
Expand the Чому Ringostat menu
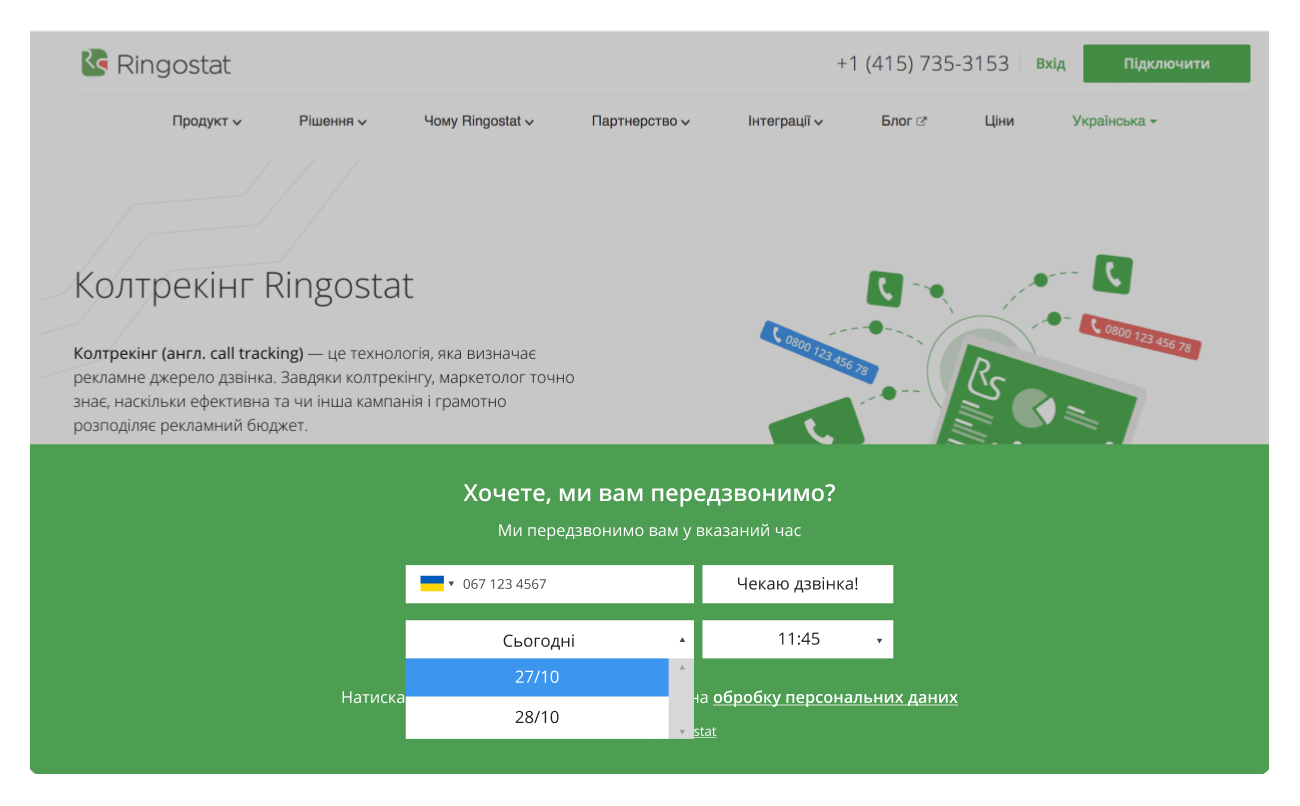[x=479, y=121]
